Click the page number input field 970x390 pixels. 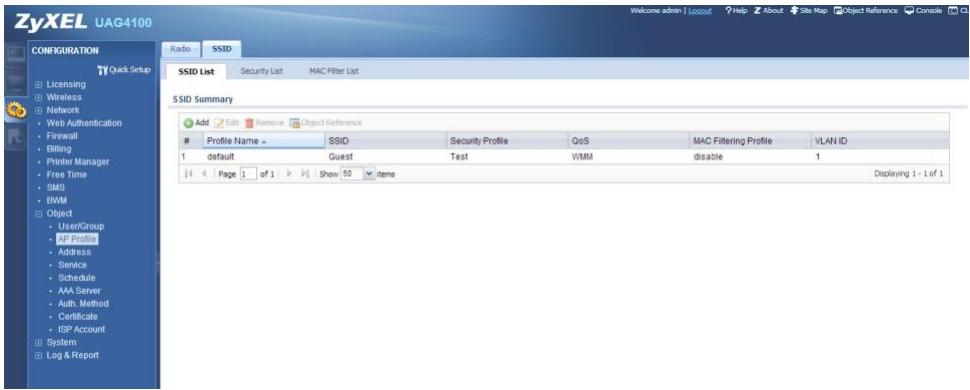click(x=248, y=175)
